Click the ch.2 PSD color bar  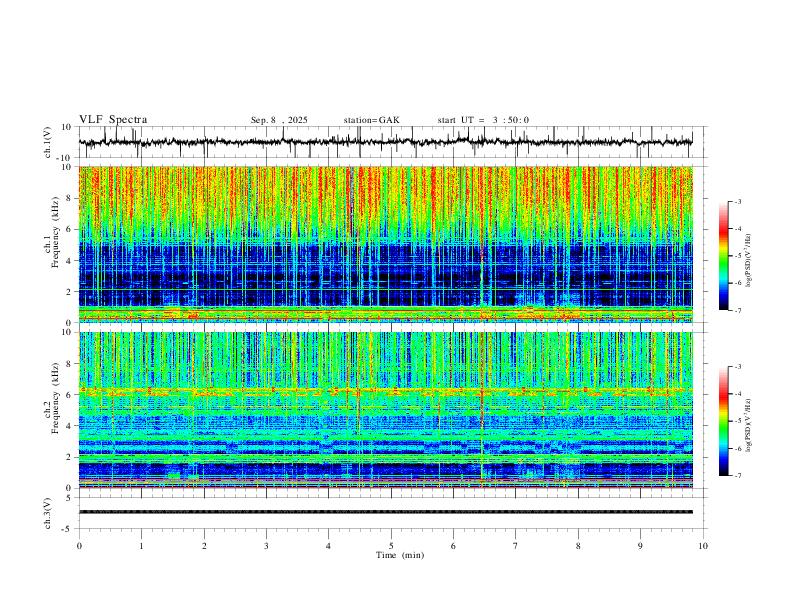(x=723, y=421)
